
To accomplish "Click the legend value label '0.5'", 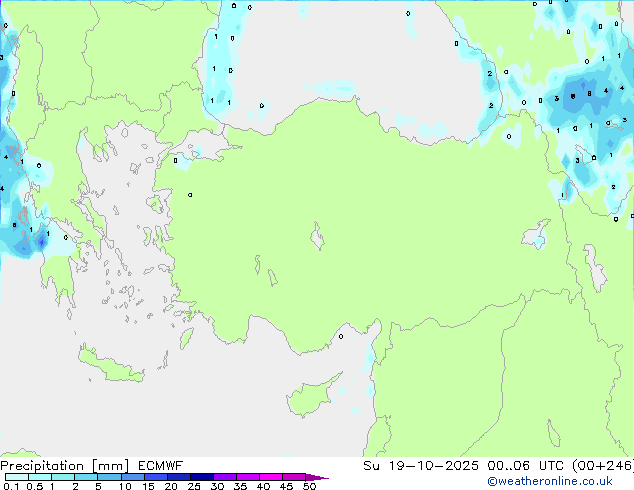I will point(35,486).
